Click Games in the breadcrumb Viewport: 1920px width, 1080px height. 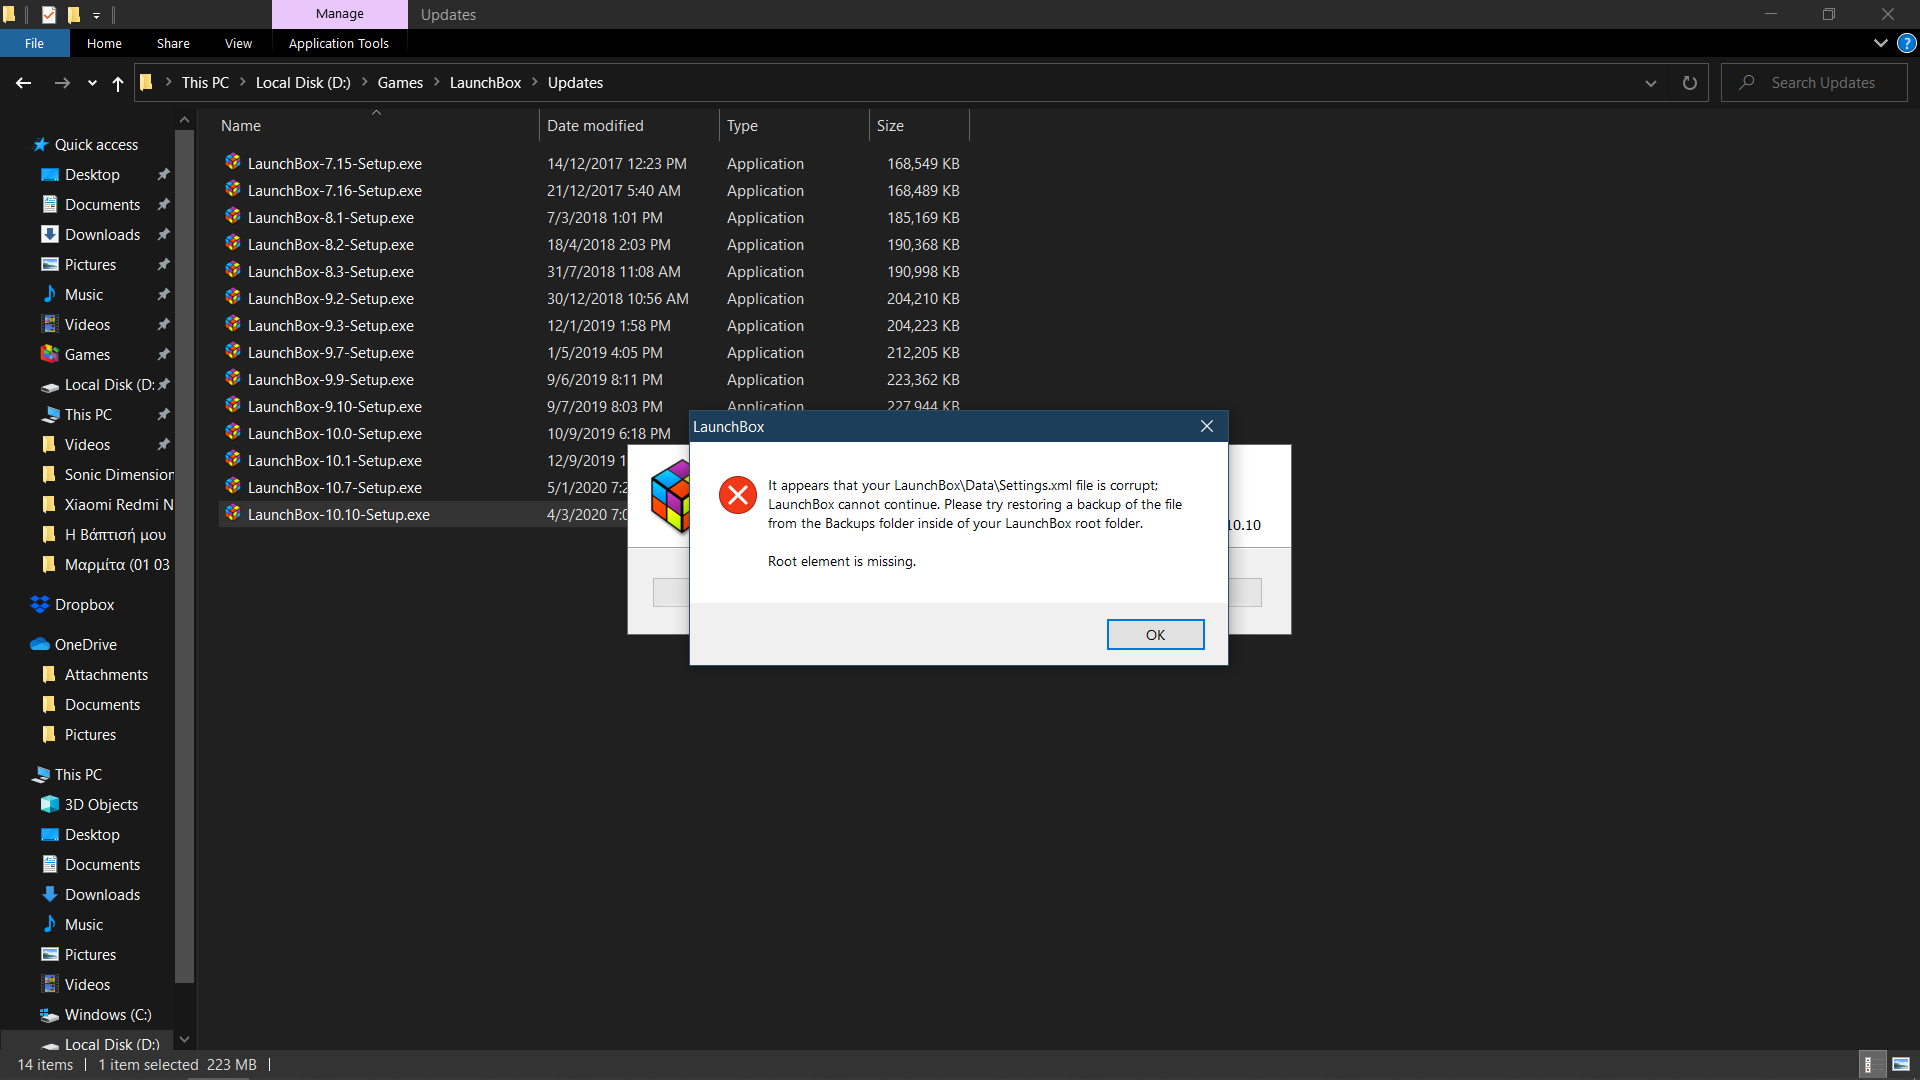(400, 83)
